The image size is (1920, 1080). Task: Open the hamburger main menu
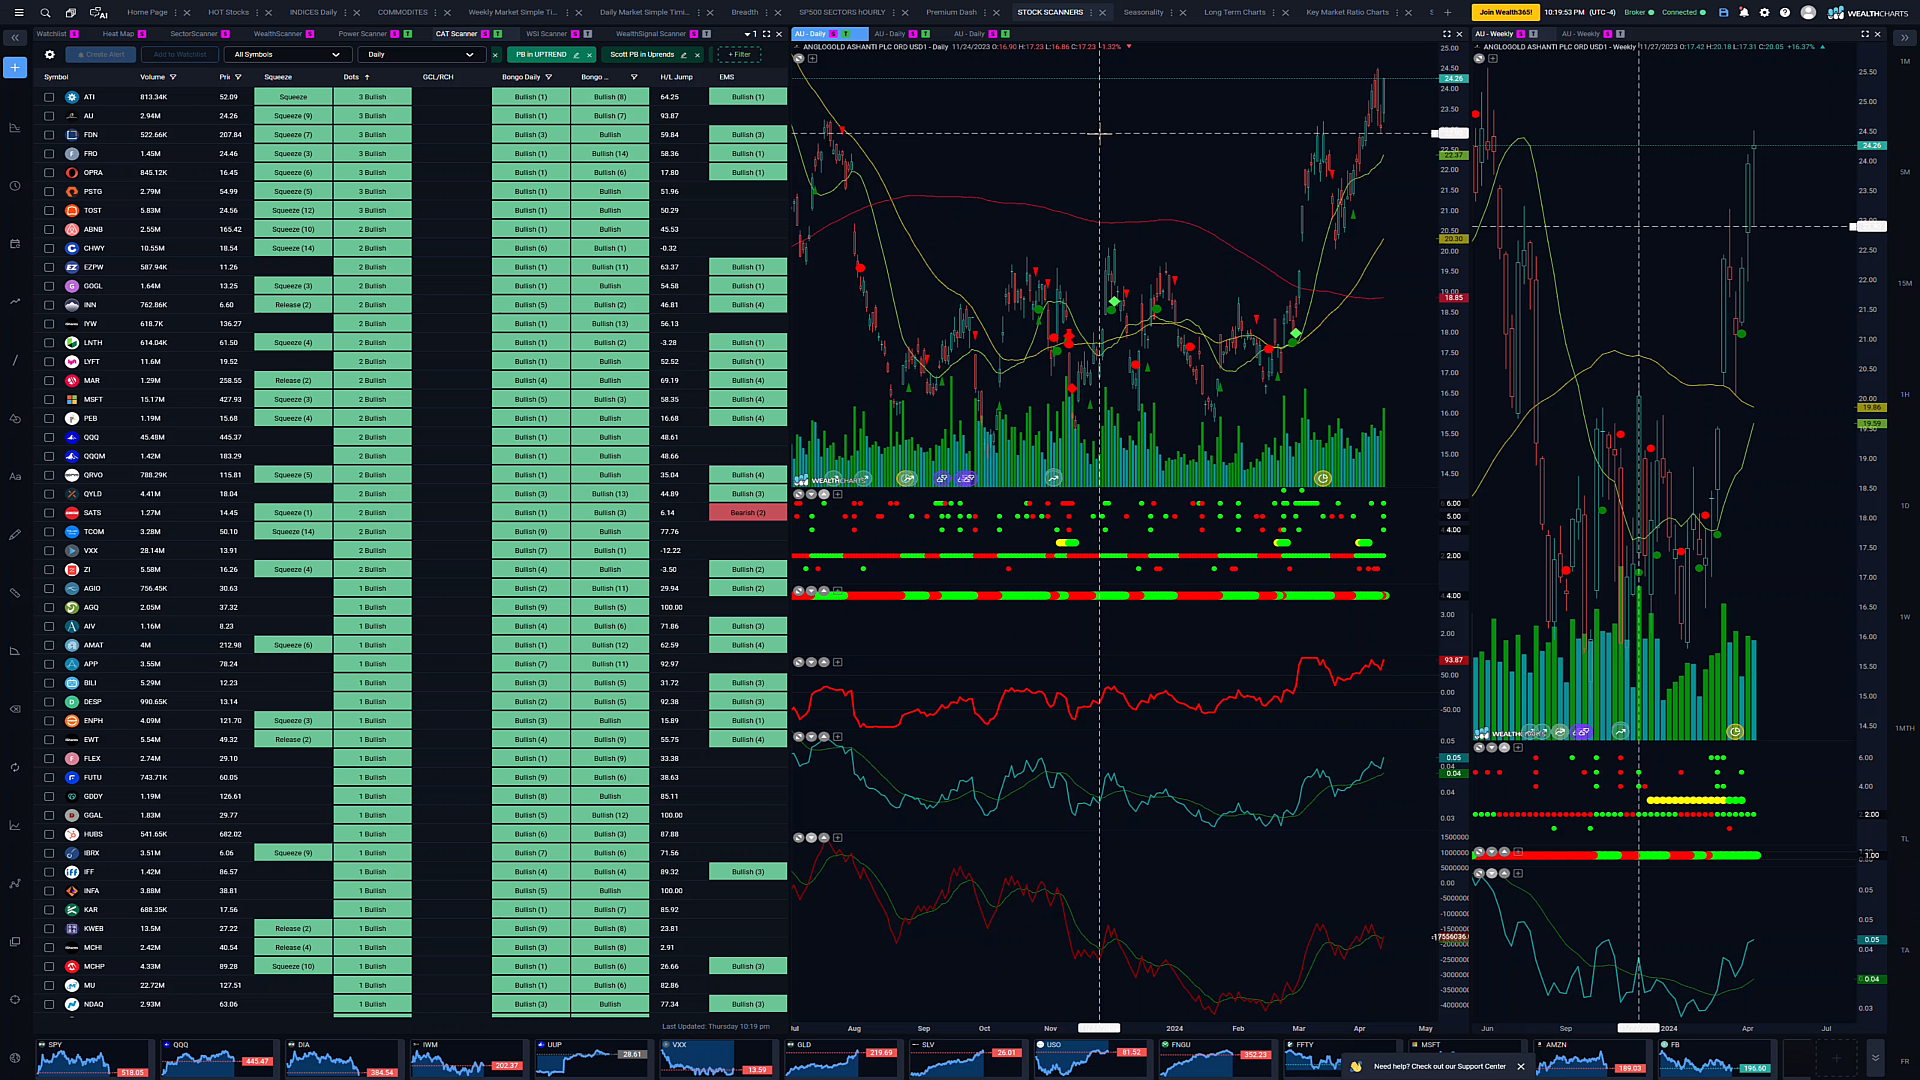[x=18, y=13]
